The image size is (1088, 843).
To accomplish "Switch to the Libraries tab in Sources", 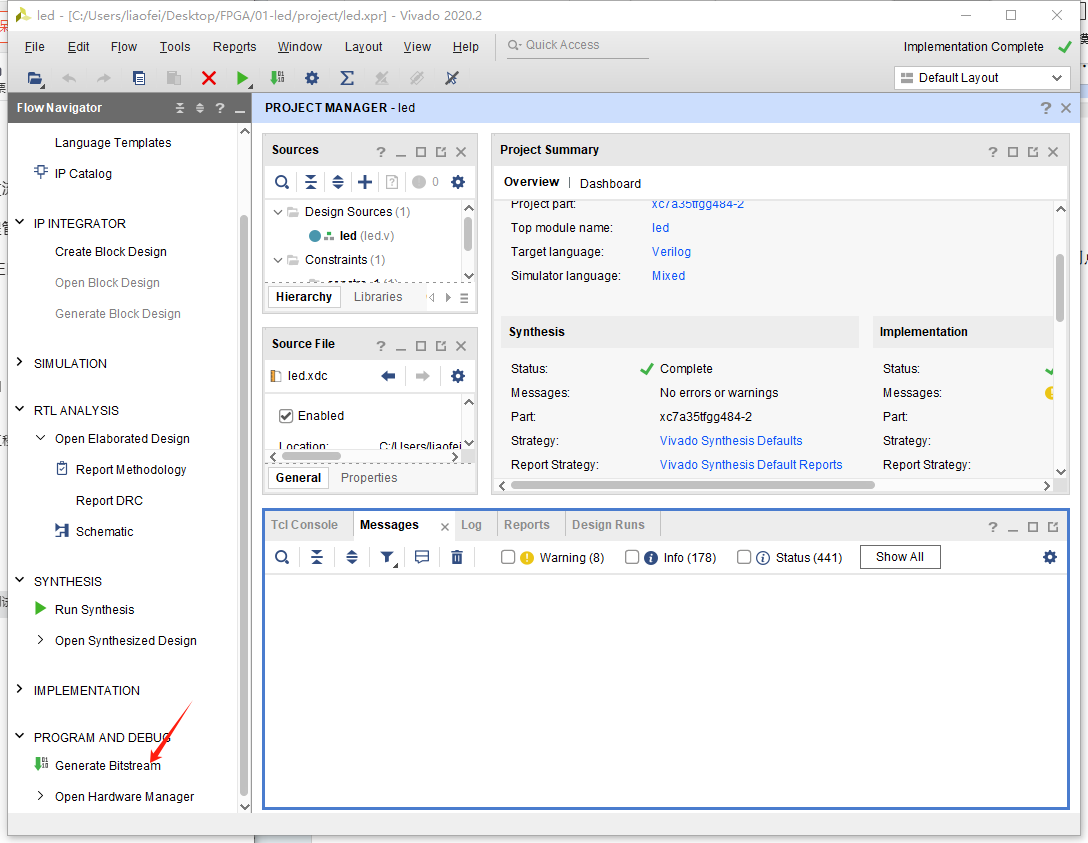I will [378, 297].
